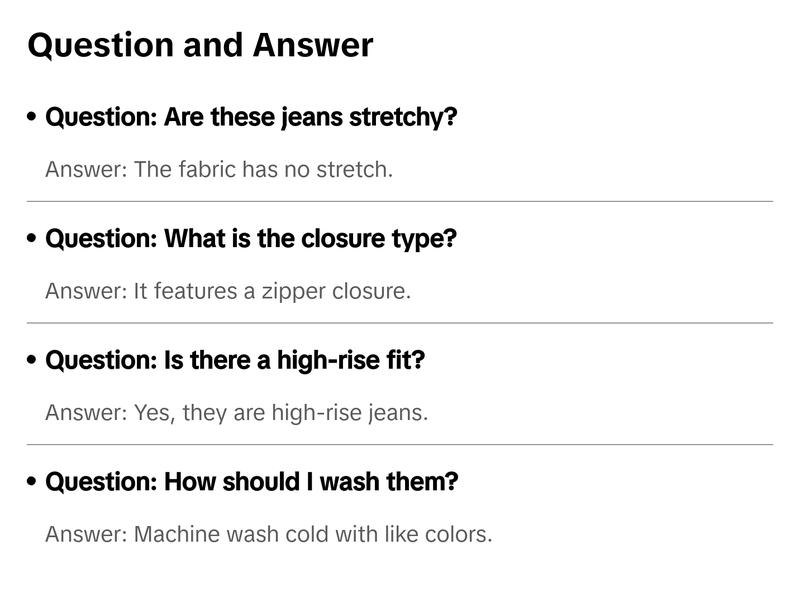Click the divider line below the stretch answer
Image resolution: width=800 pixels, height=598 pixels.
tap(400, 201)
